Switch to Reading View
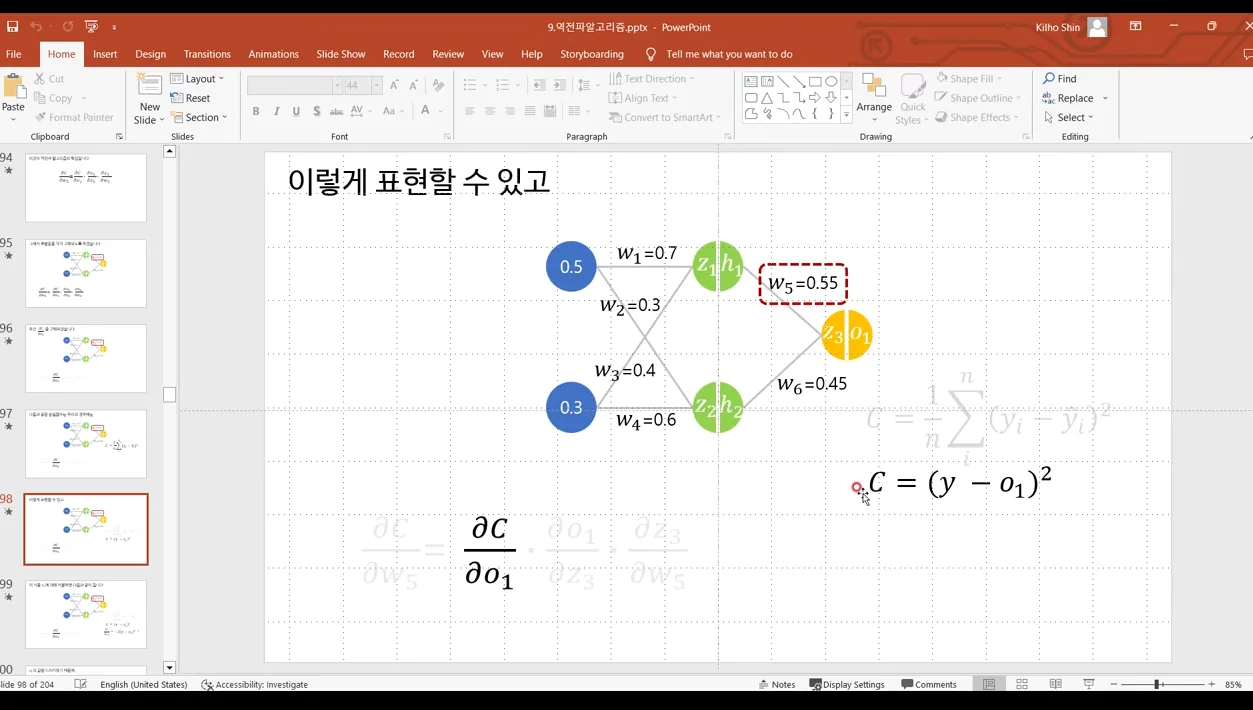 click(1055, 684)
